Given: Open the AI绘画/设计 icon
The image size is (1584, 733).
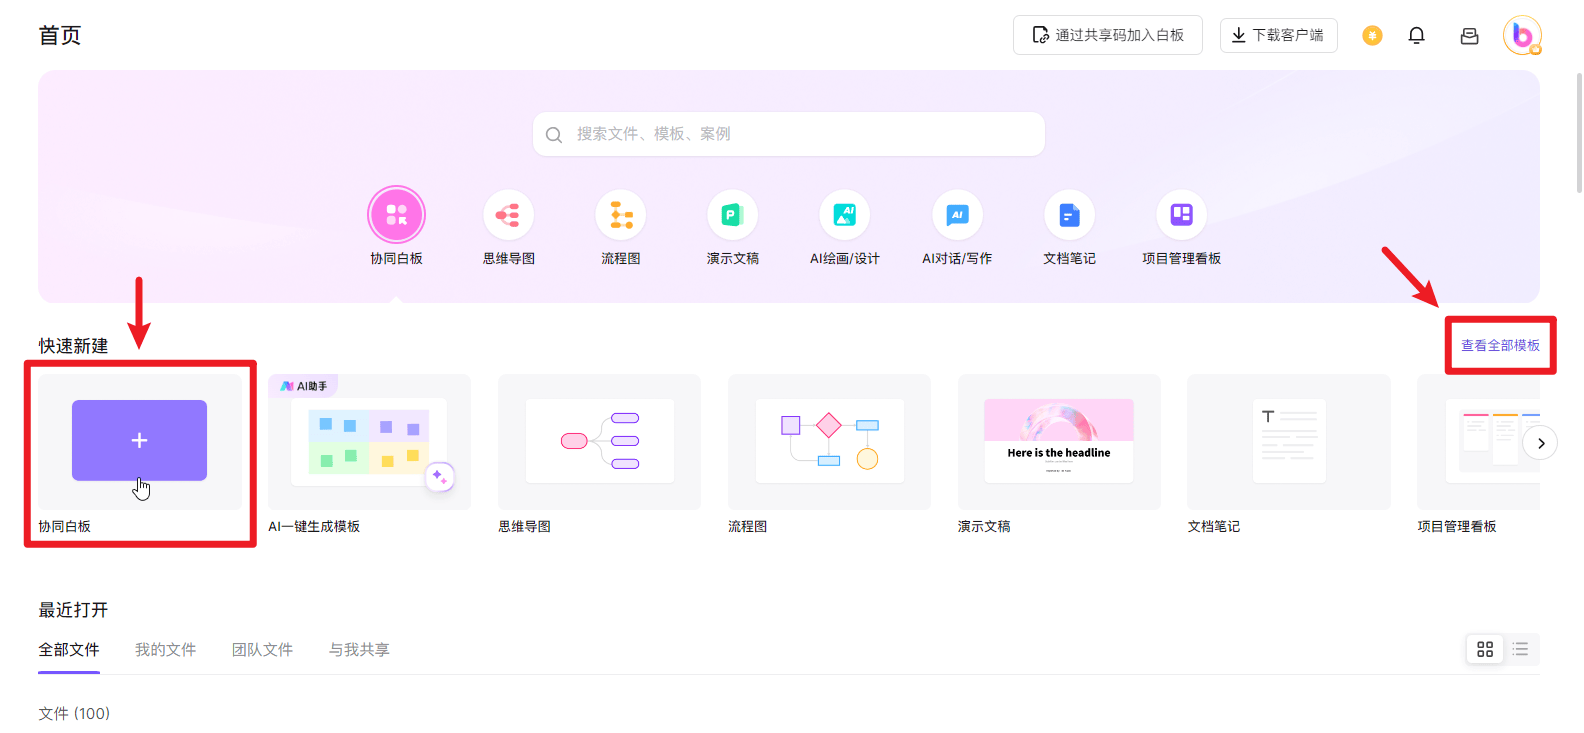Looking at the screenshot, I should pos(845,215).
